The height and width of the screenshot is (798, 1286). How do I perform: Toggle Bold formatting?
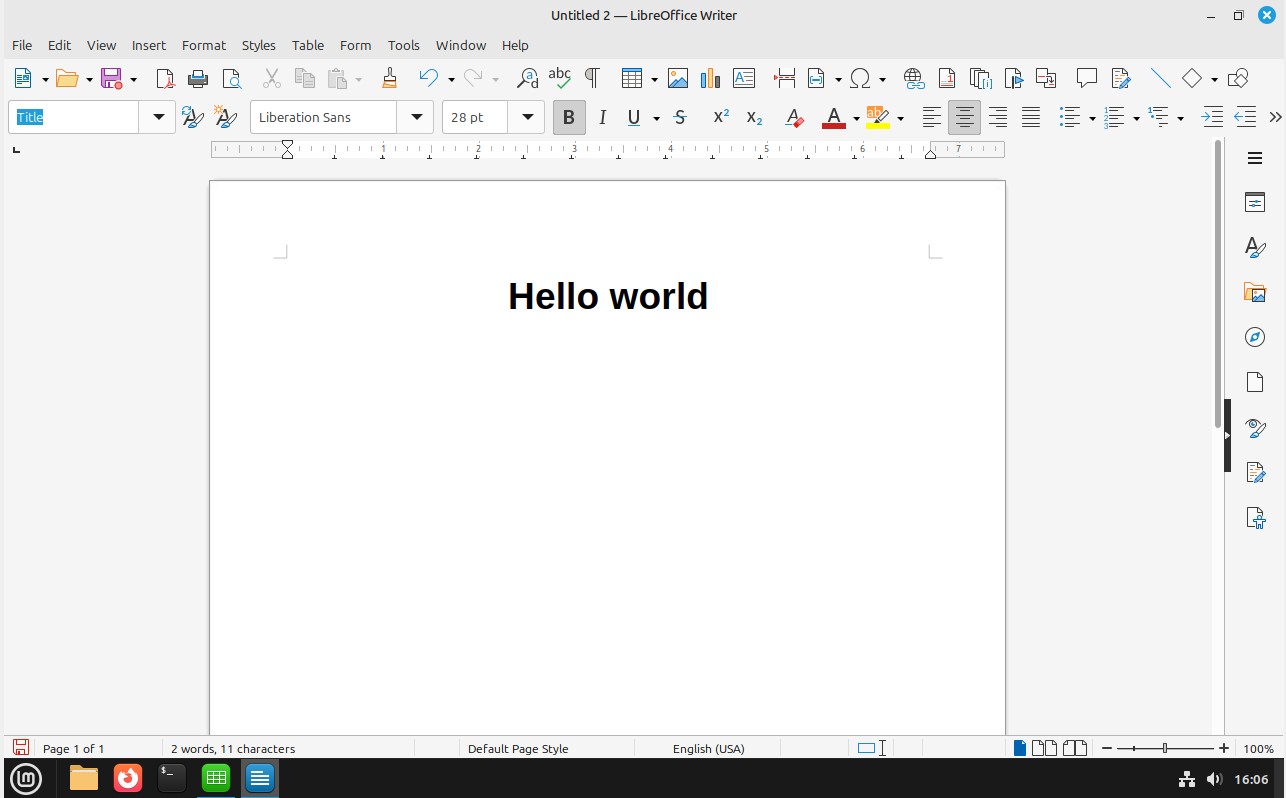(569, 117)
